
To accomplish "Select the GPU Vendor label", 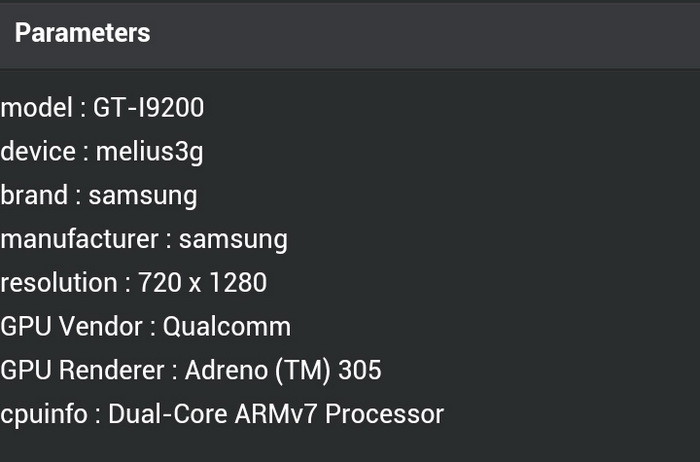I will click(x=75, y=326).
